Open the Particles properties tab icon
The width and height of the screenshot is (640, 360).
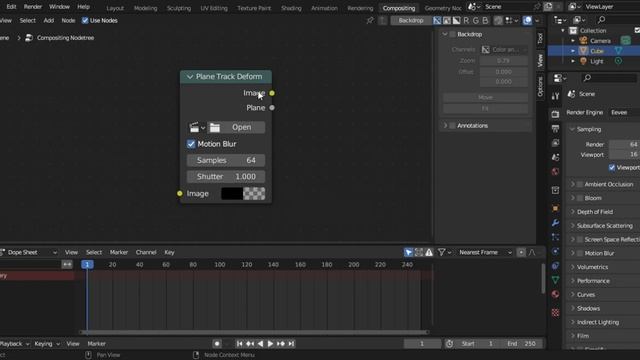tap(555, 237)
